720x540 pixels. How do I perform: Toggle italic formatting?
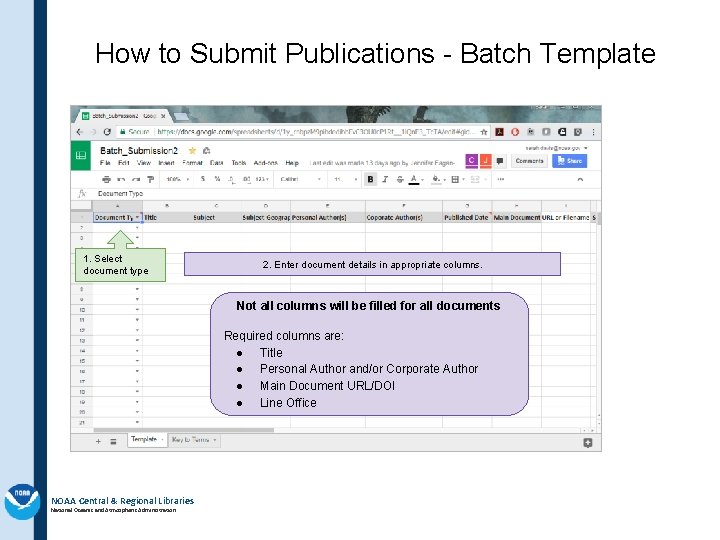click(385, 179)
